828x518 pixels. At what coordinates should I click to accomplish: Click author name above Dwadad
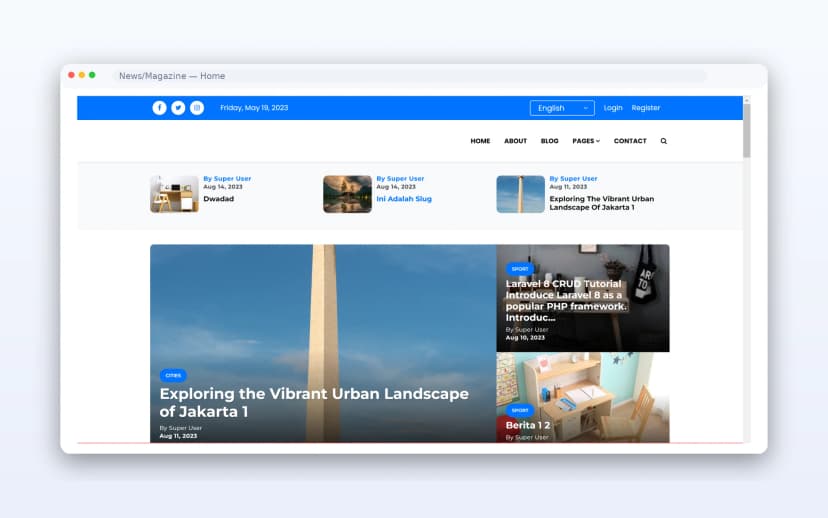coord(227,178)
